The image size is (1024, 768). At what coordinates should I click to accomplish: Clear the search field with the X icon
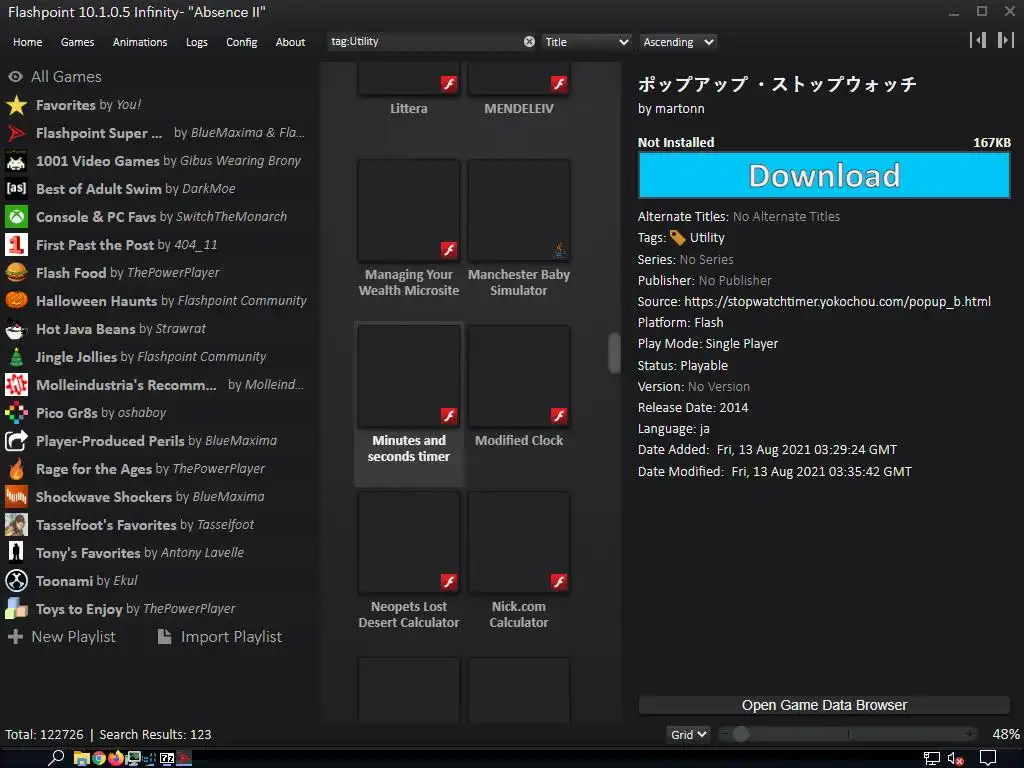pyautogui.click(x=529, y=42)
